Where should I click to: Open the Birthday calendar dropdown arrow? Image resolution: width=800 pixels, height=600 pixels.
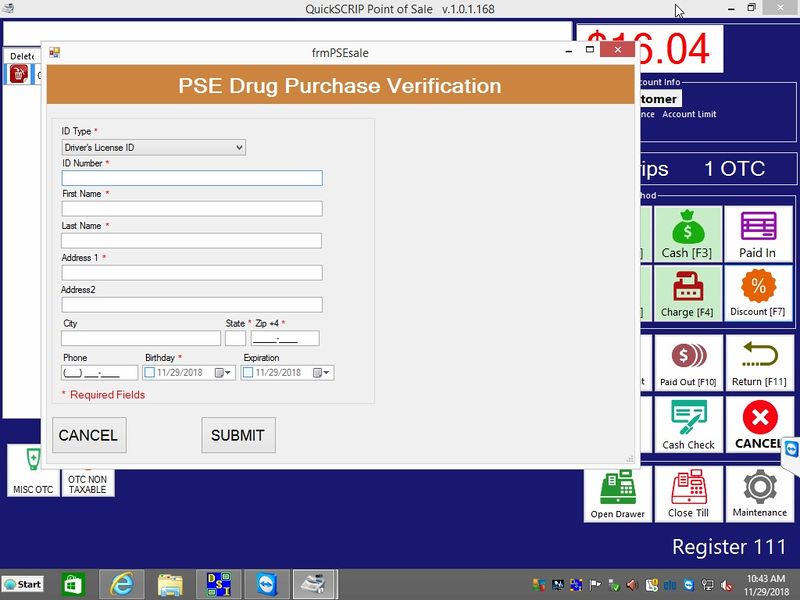(x=228, y=373)
